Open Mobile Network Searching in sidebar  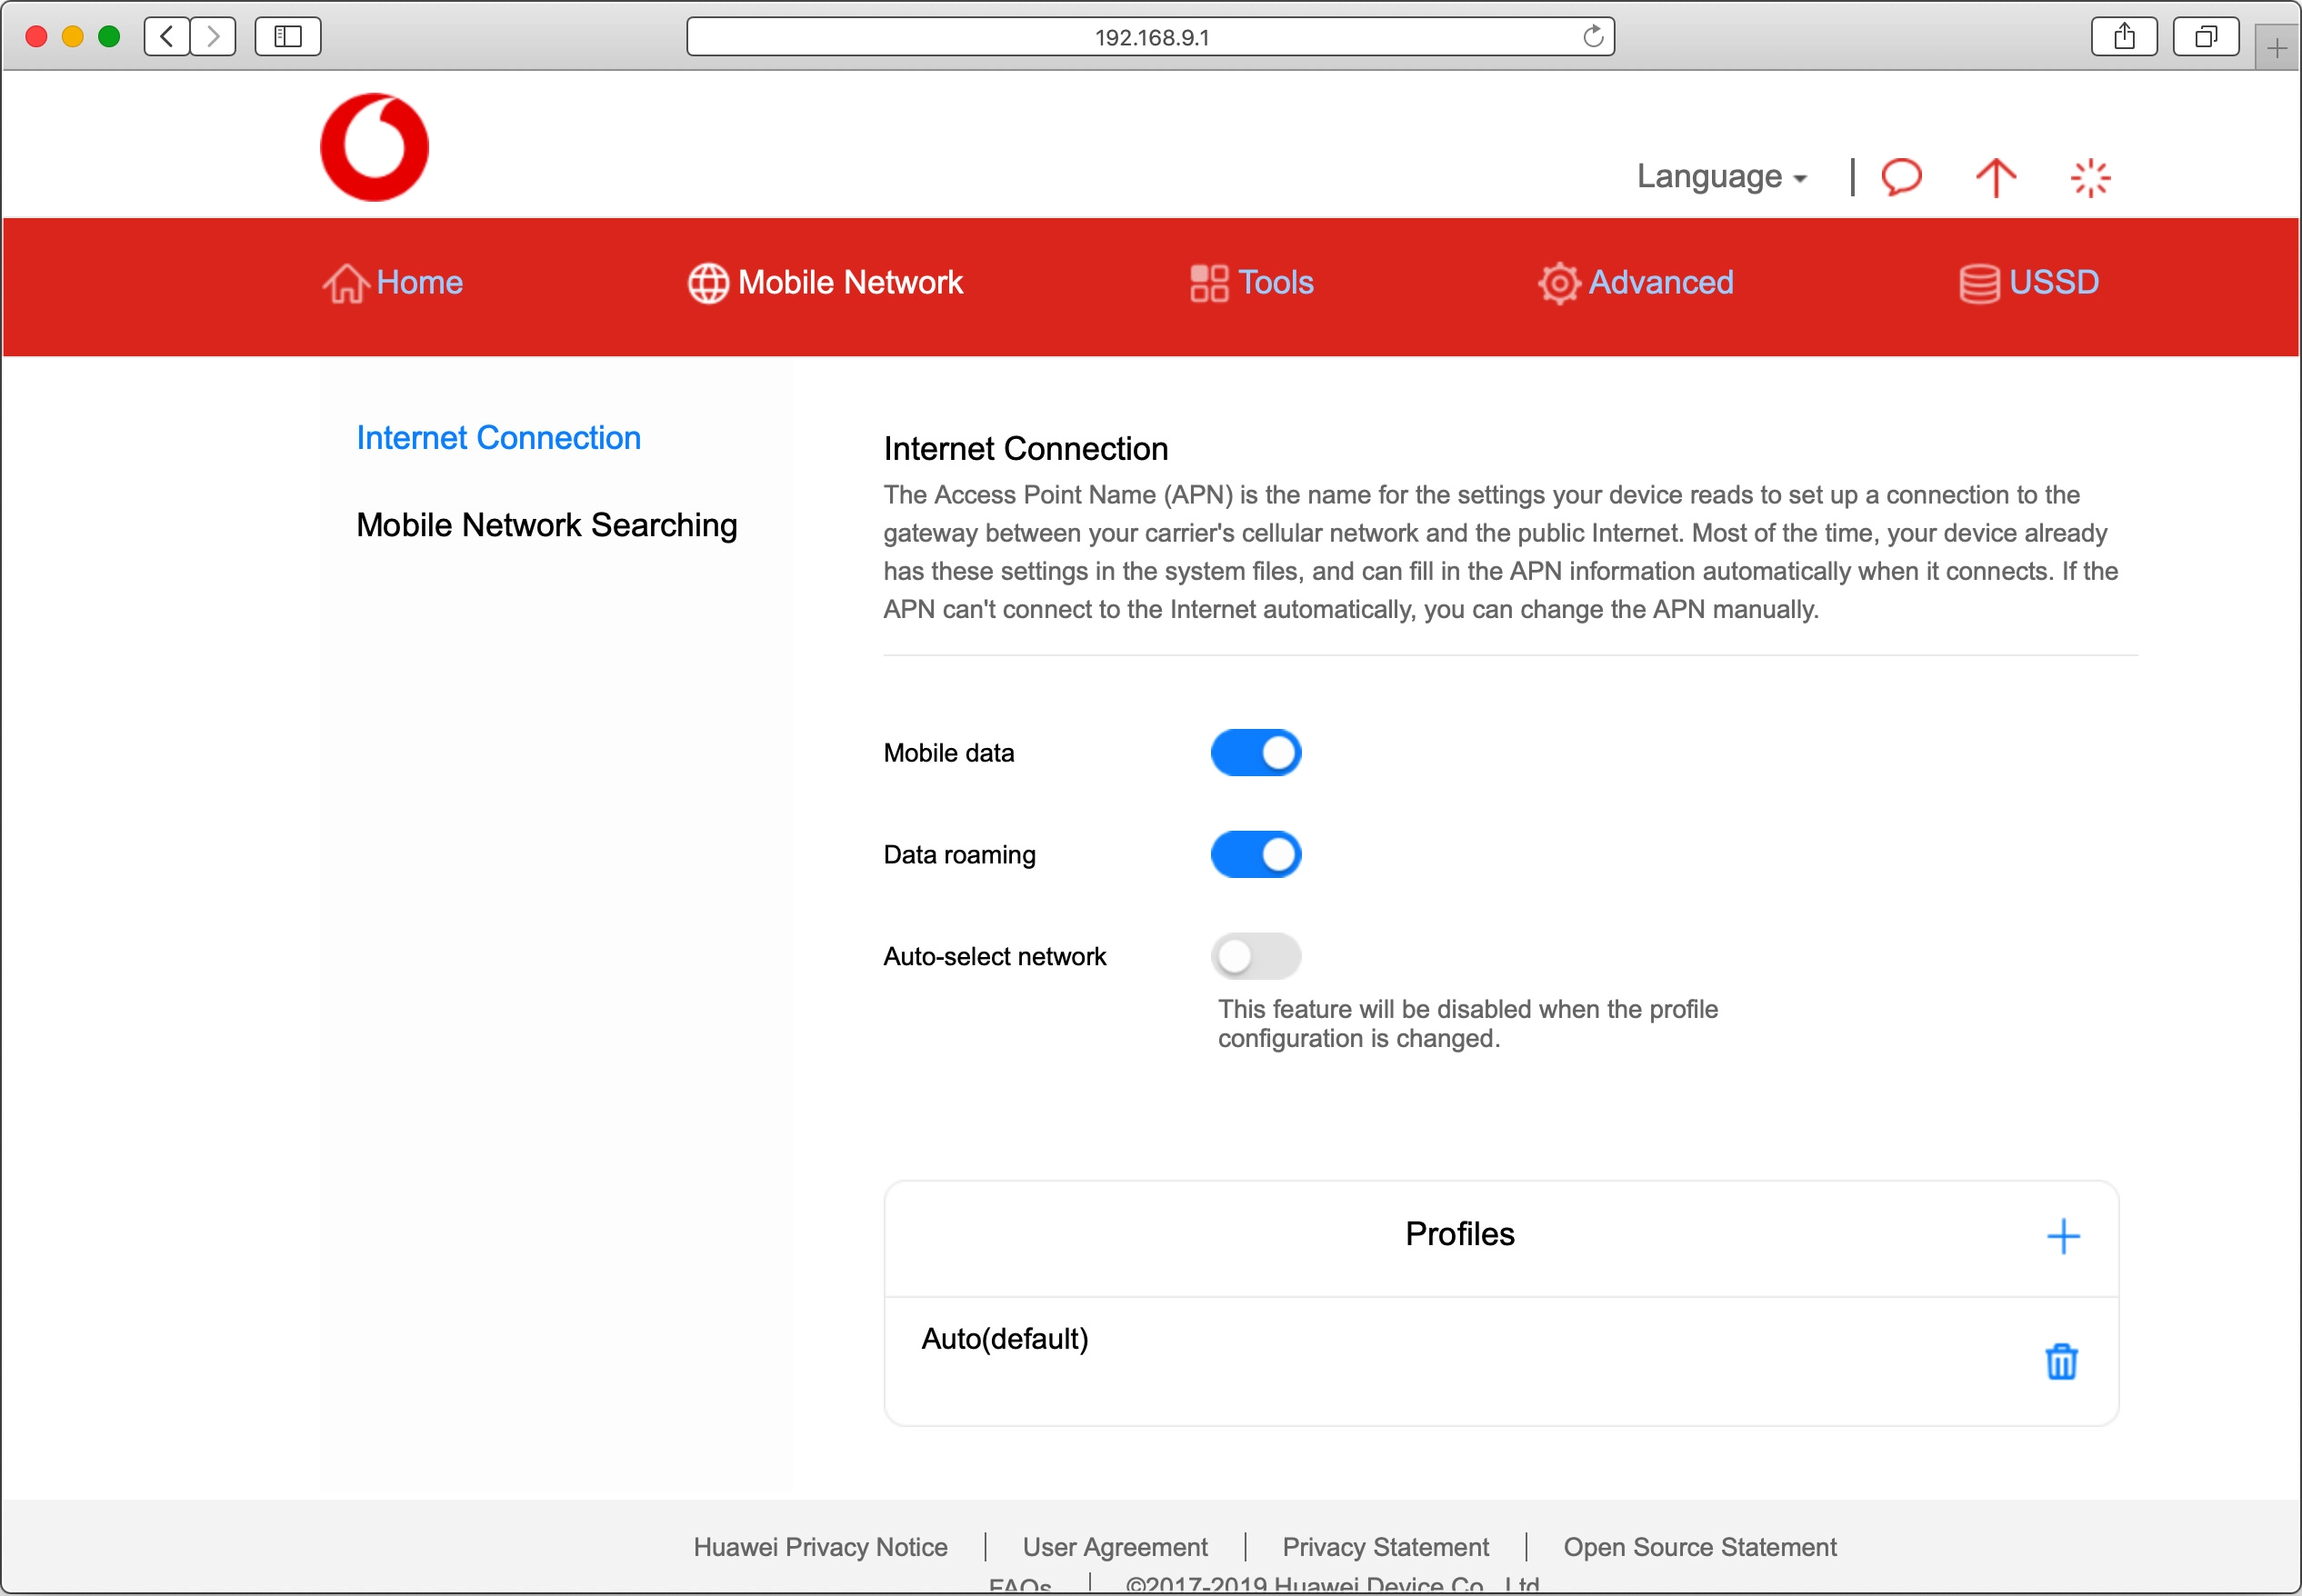click(x=546, y=525)
